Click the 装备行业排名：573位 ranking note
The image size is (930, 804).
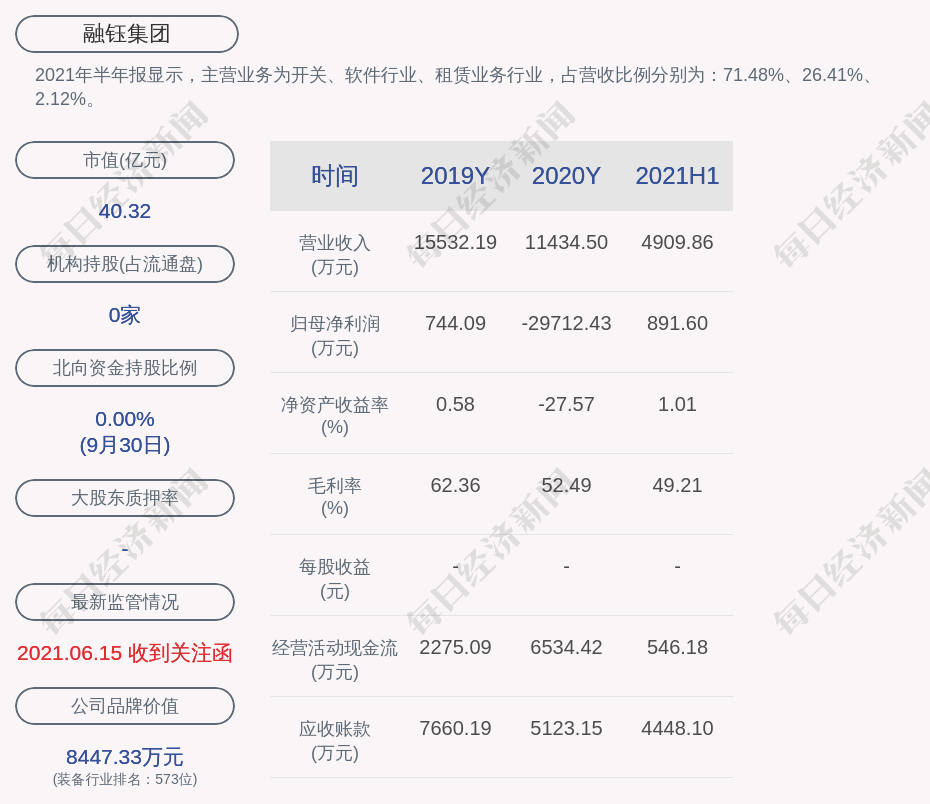click(x=125, y=779)
